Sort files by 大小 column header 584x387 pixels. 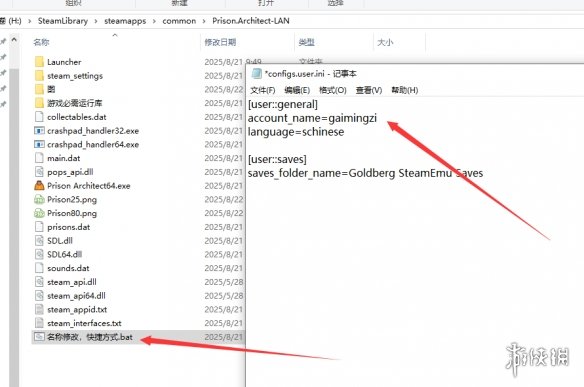(385, 42)
